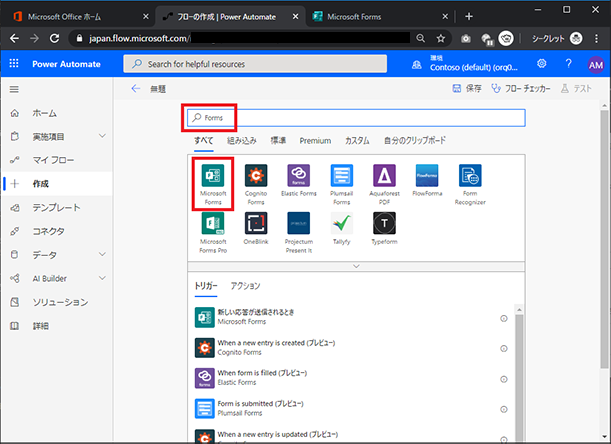Expand the AI Builder section in sidebar

(x=102, y=278)
